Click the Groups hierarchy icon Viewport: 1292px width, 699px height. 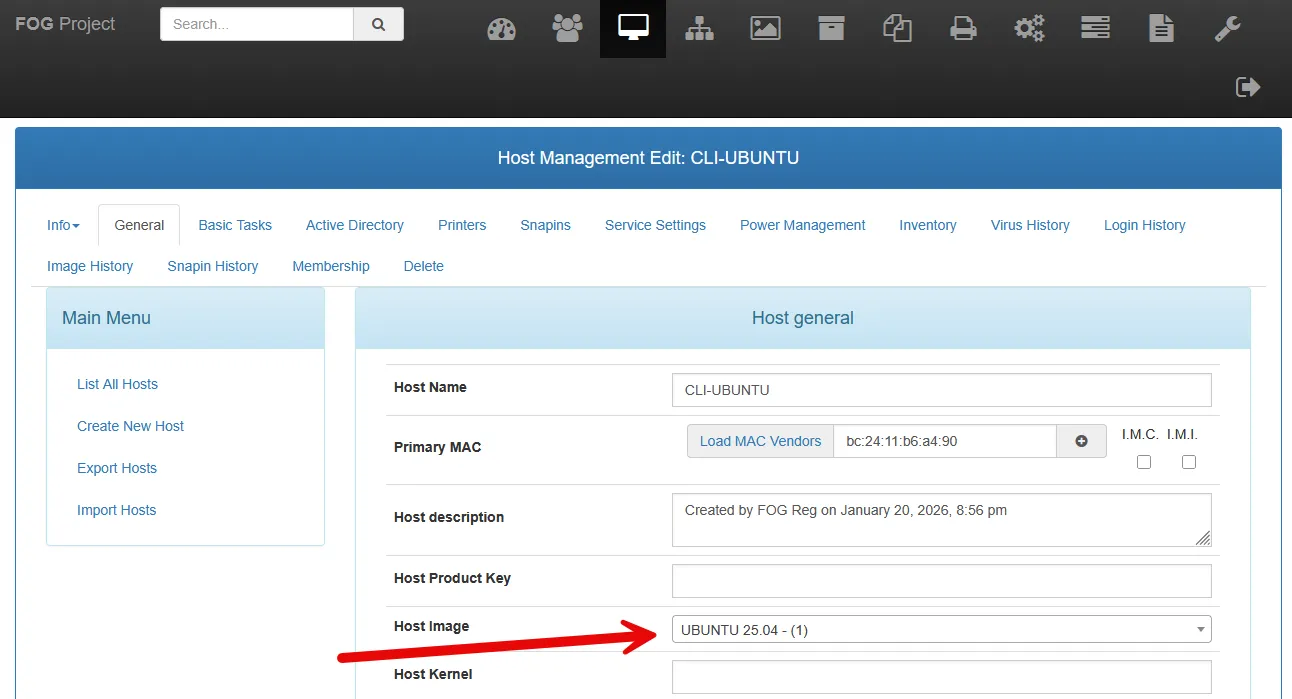[699, 29]
